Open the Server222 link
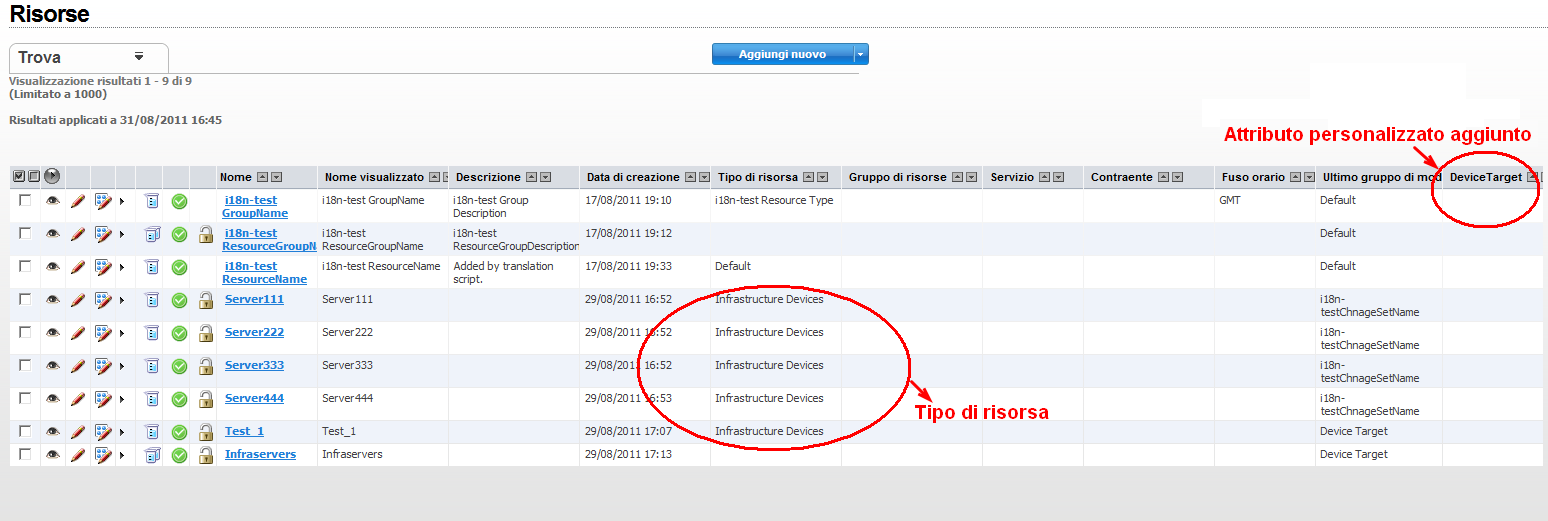The image size is (1548, 521). (254, 332)
